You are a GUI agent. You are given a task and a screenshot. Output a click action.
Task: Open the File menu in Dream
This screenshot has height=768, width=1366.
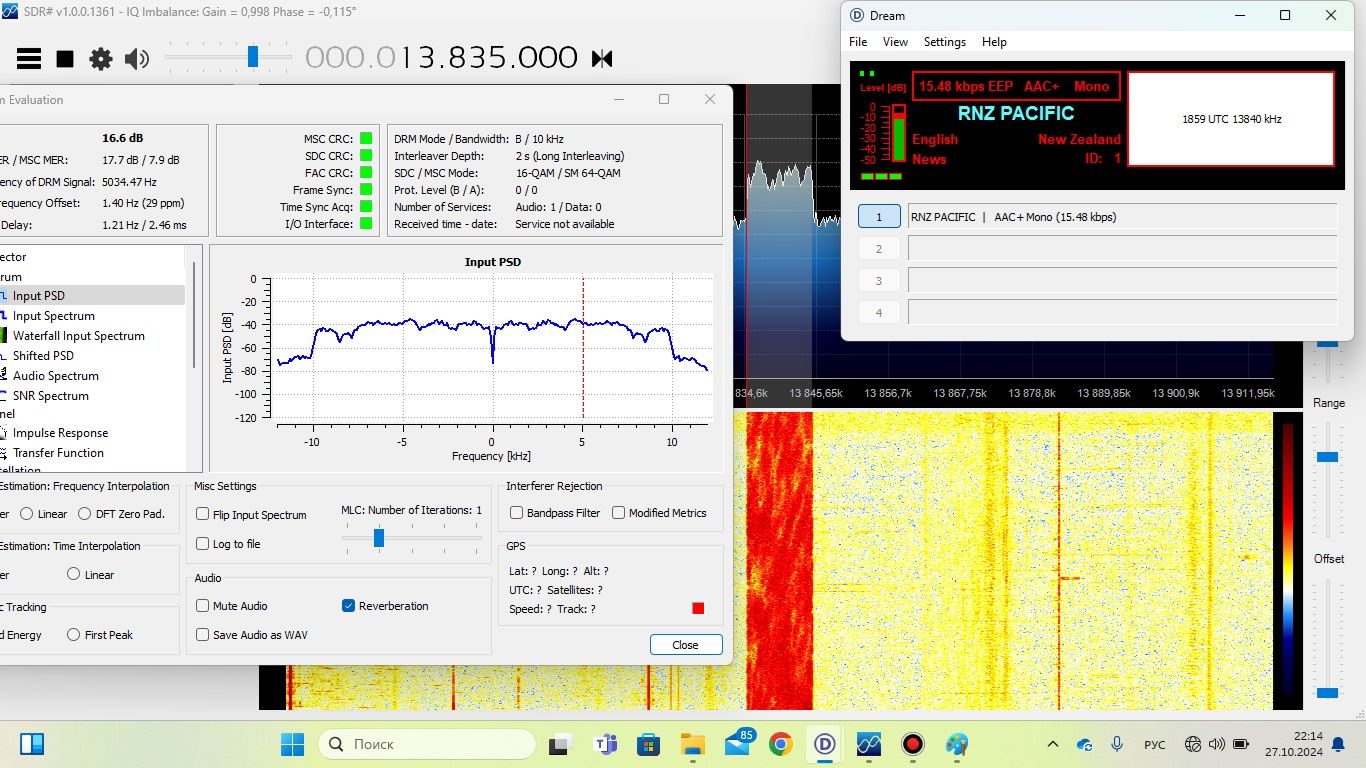pos(858,42)
